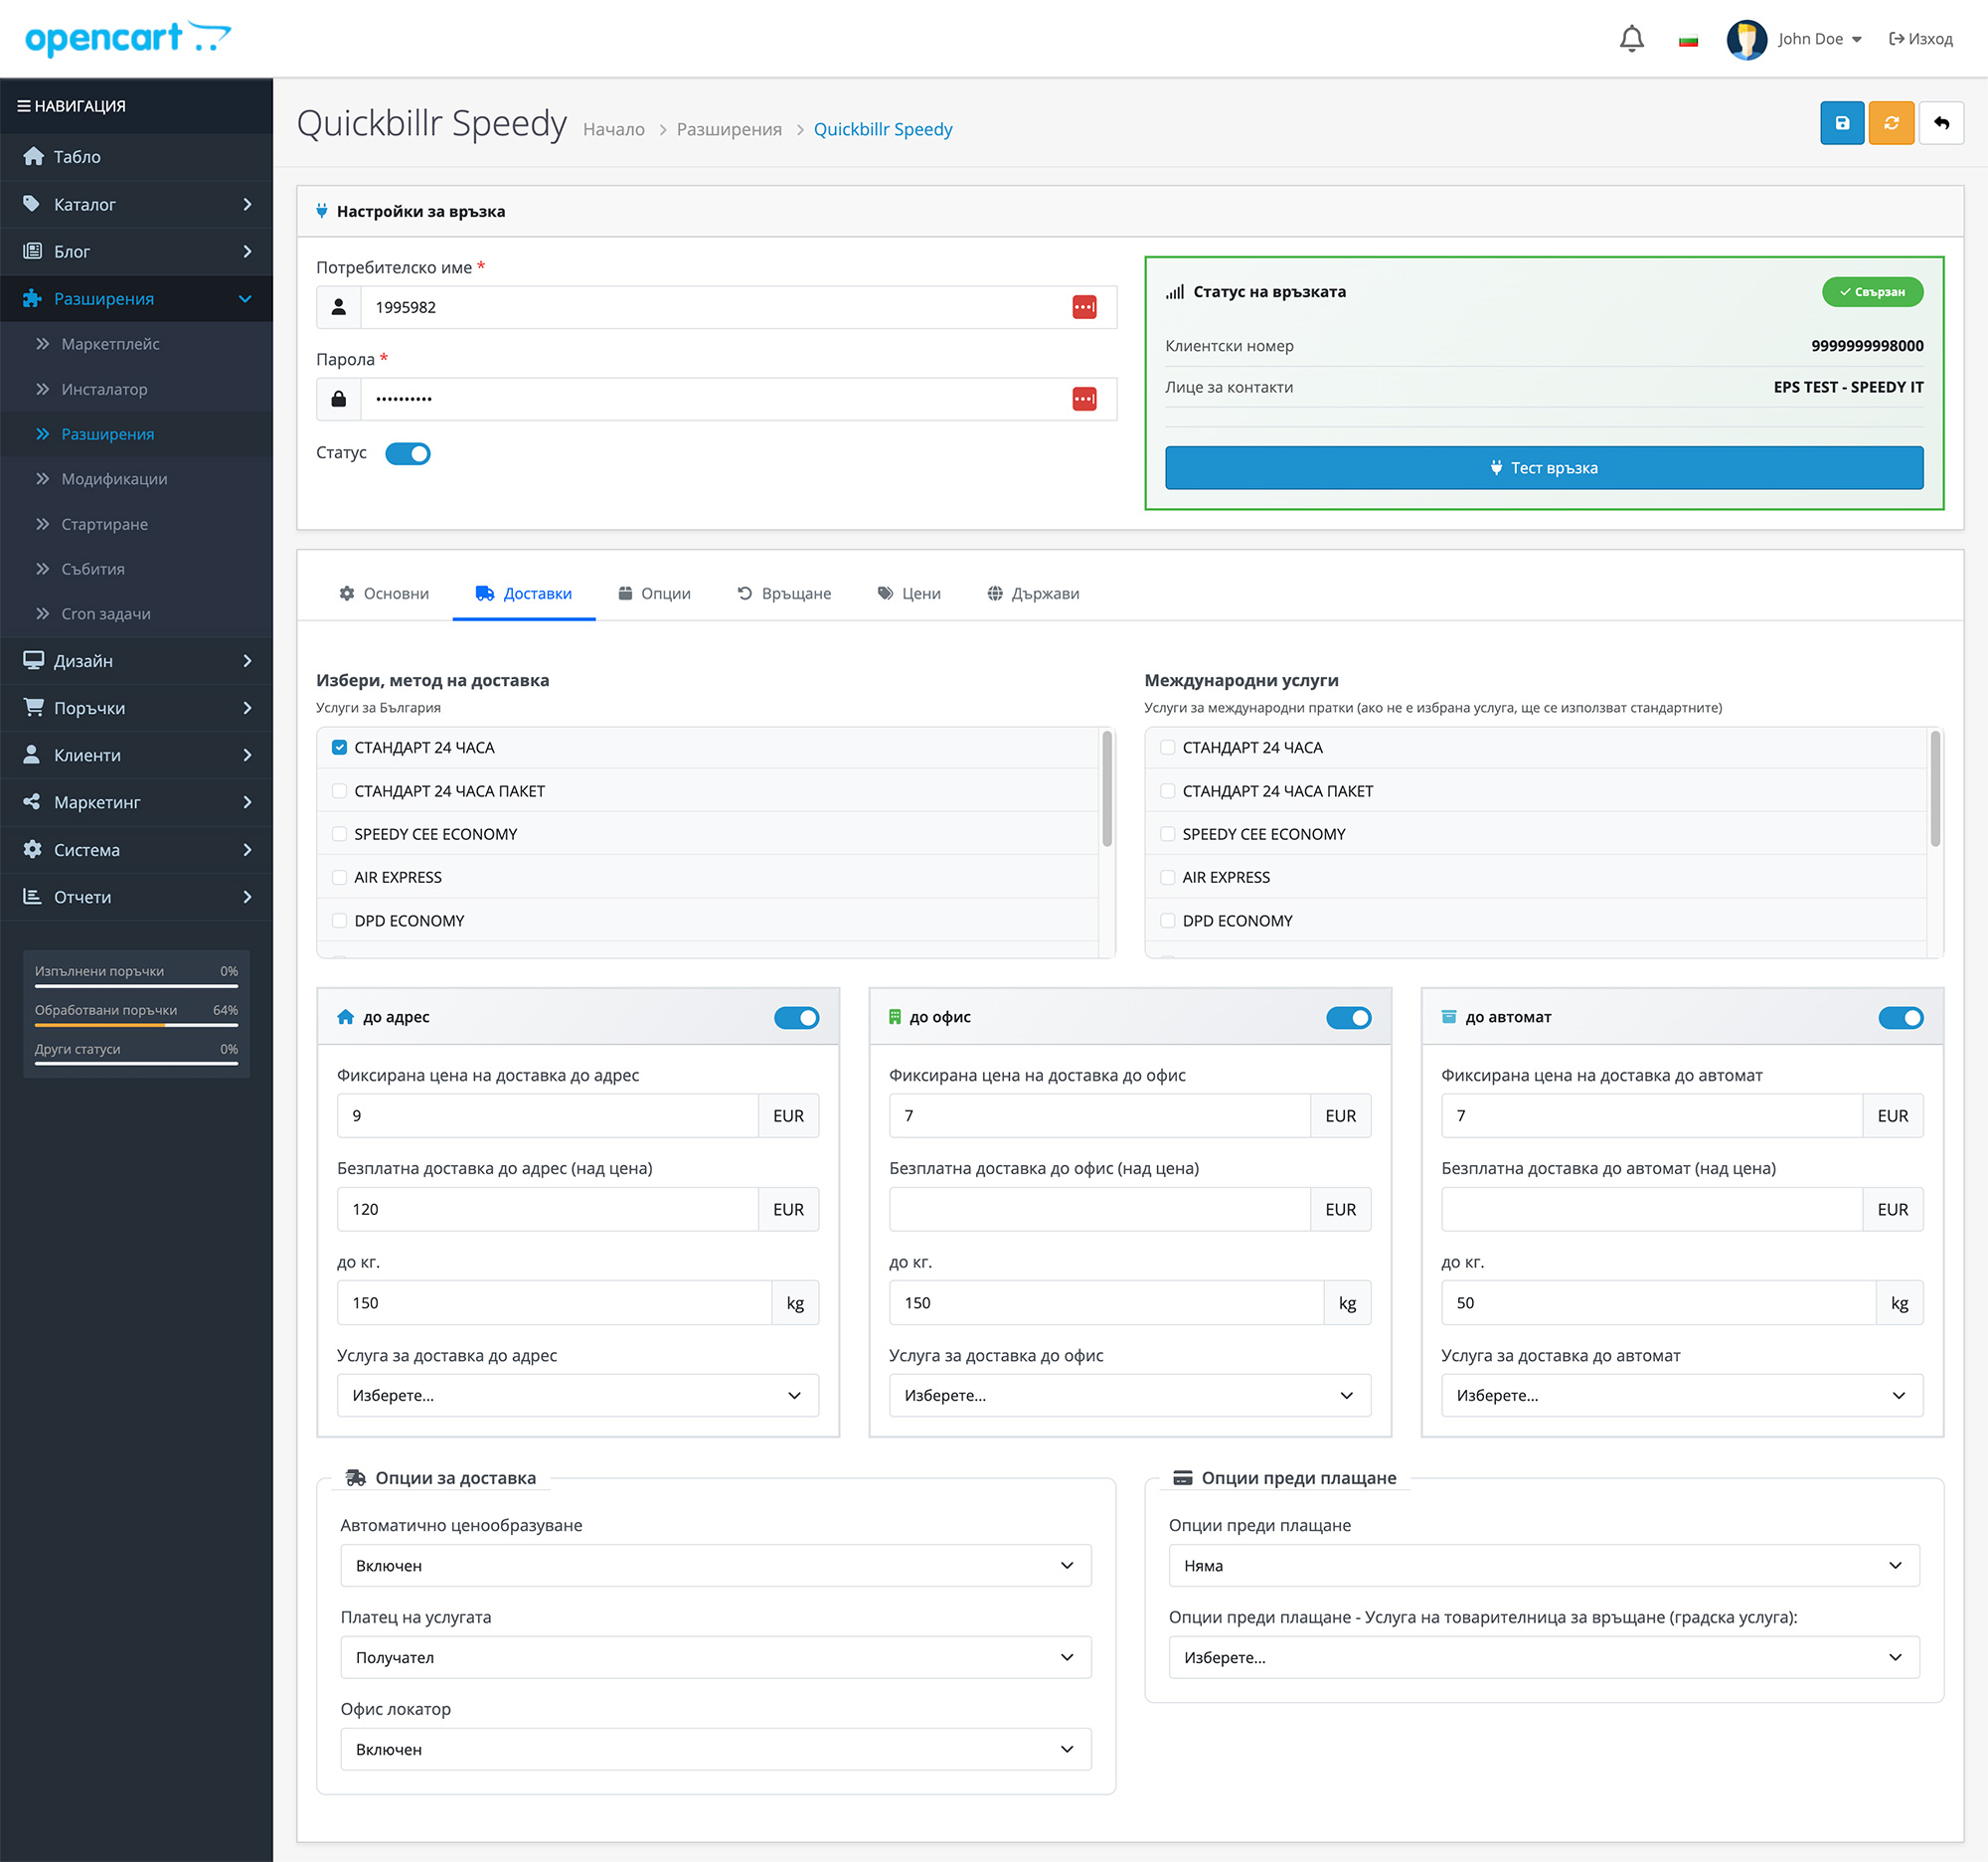This screenshot has height=1862, width=1988.
Task: Open the notifications bell icon
Action: tap(1631, 39)
